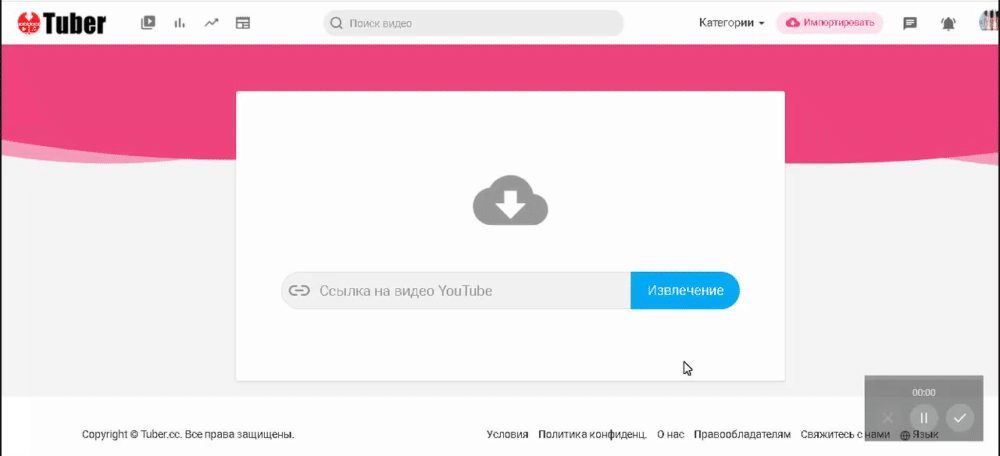Finish recording with the checkmark button

pyautogui.click(x=959, y=418)
